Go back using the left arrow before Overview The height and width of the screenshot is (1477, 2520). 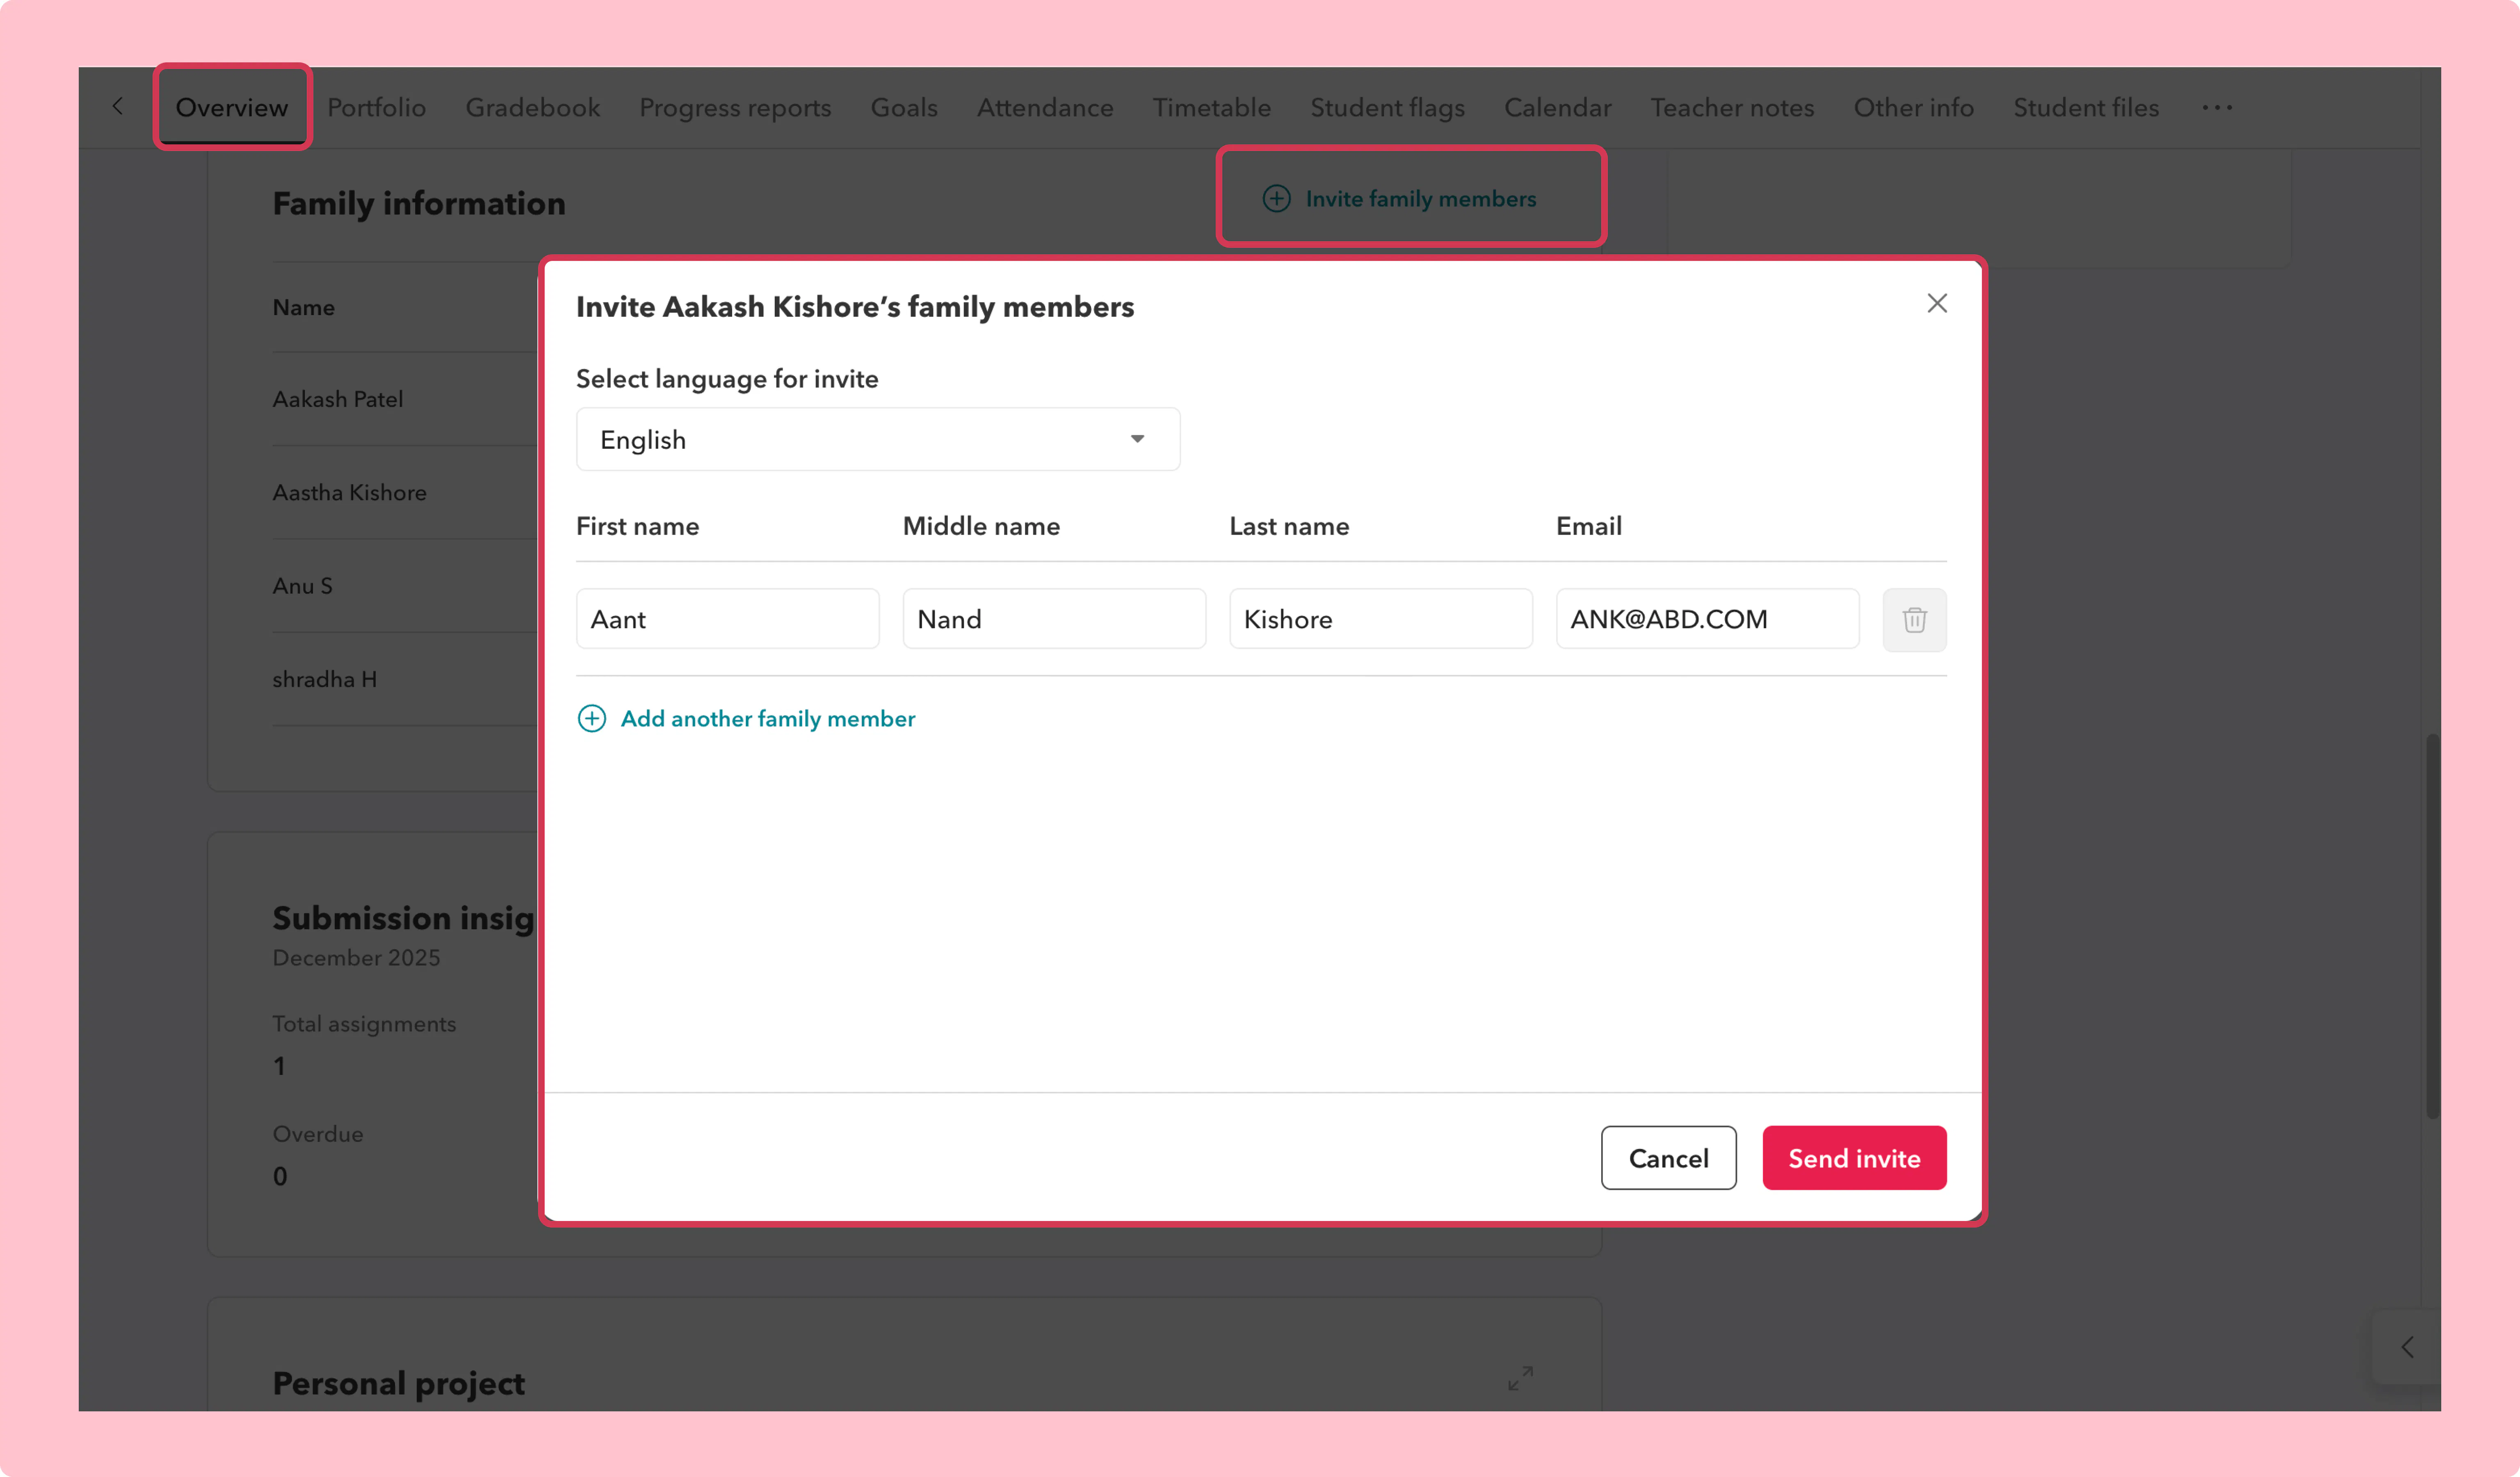click(x=118, y=106)
